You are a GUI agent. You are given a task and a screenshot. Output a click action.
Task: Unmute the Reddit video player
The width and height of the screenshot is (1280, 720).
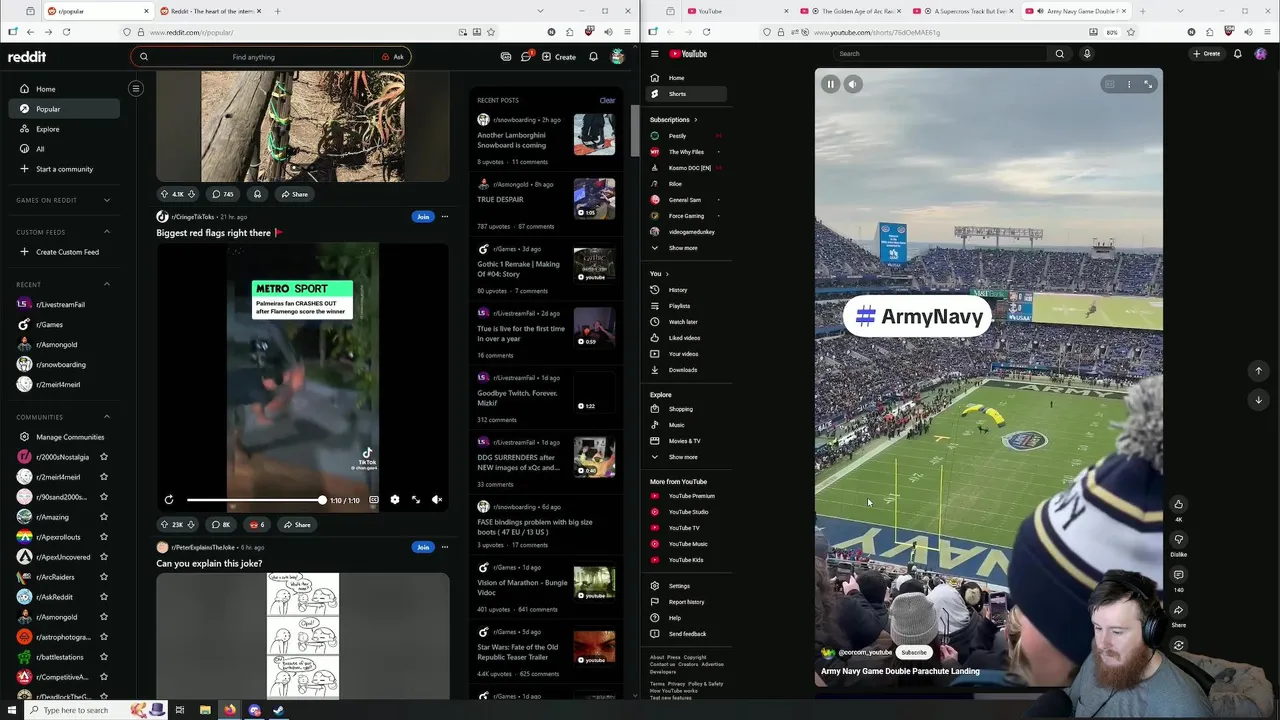437,500
